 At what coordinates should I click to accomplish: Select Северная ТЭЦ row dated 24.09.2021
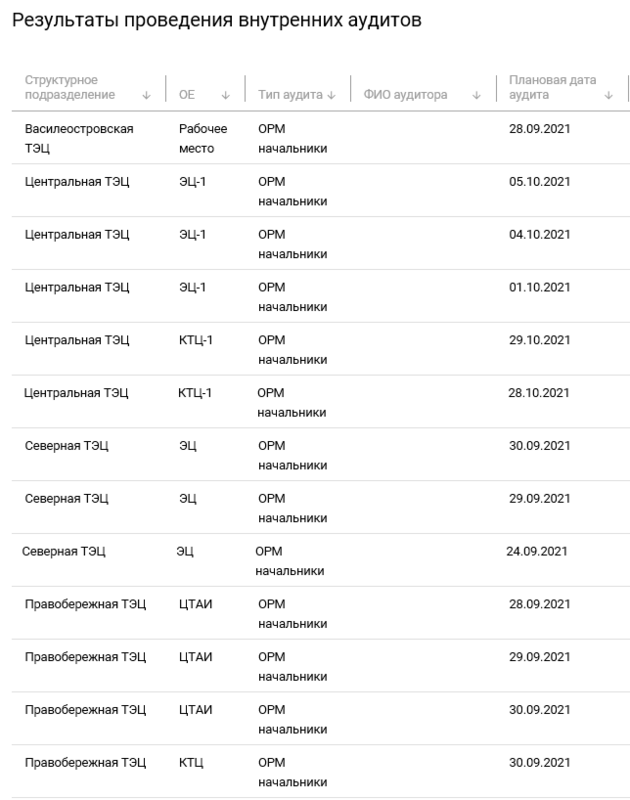[321, 560]
